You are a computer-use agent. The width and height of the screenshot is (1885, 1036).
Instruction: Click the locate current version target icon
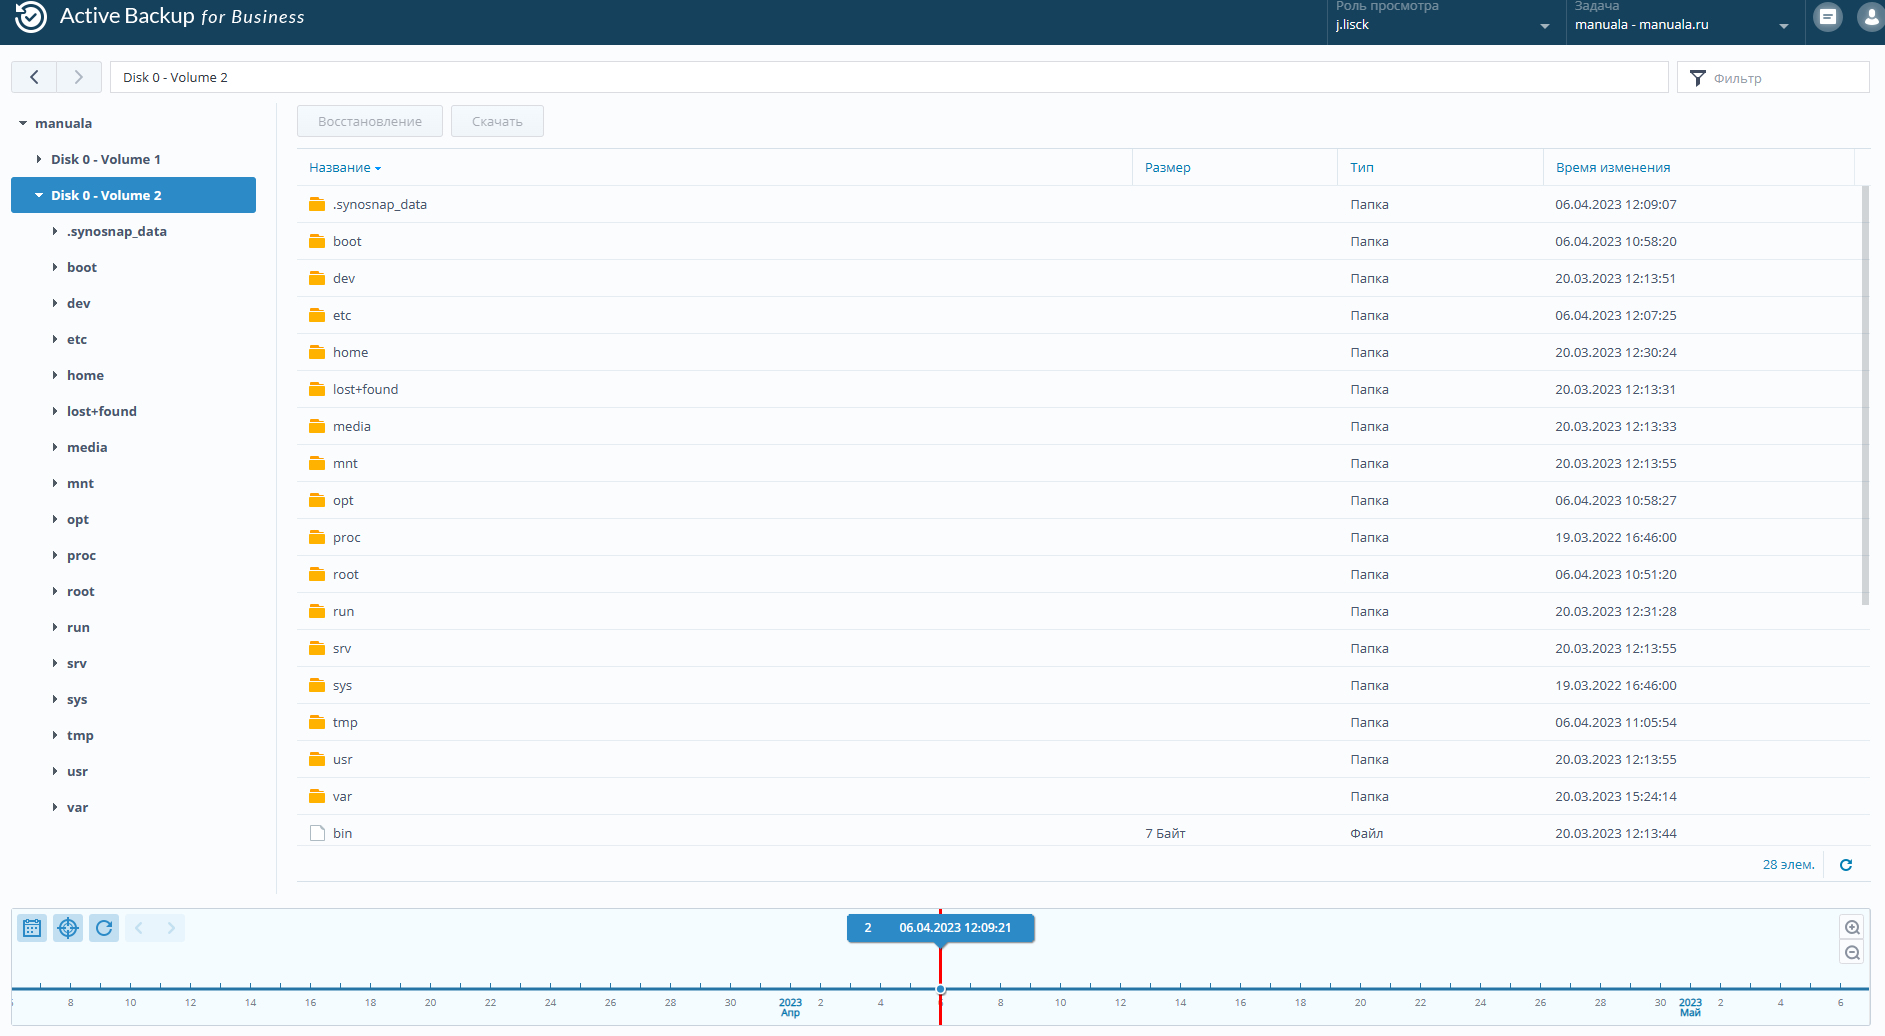tap(68, 928)
